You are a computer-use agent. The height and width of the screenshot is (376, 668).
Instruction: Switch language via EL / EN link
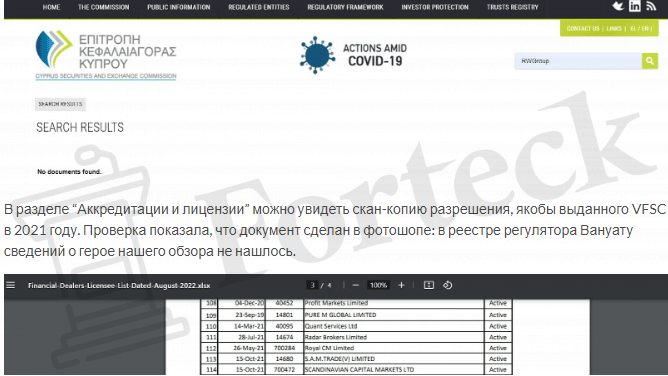639,29
